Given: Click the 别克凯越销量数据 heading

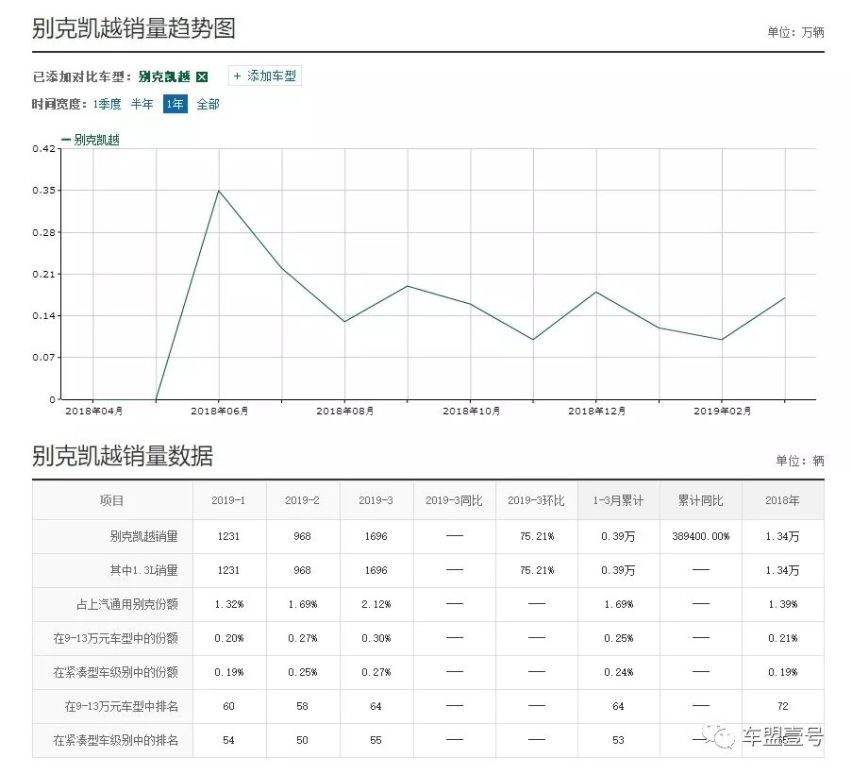Looking at the screenshot, I should 122,455.
